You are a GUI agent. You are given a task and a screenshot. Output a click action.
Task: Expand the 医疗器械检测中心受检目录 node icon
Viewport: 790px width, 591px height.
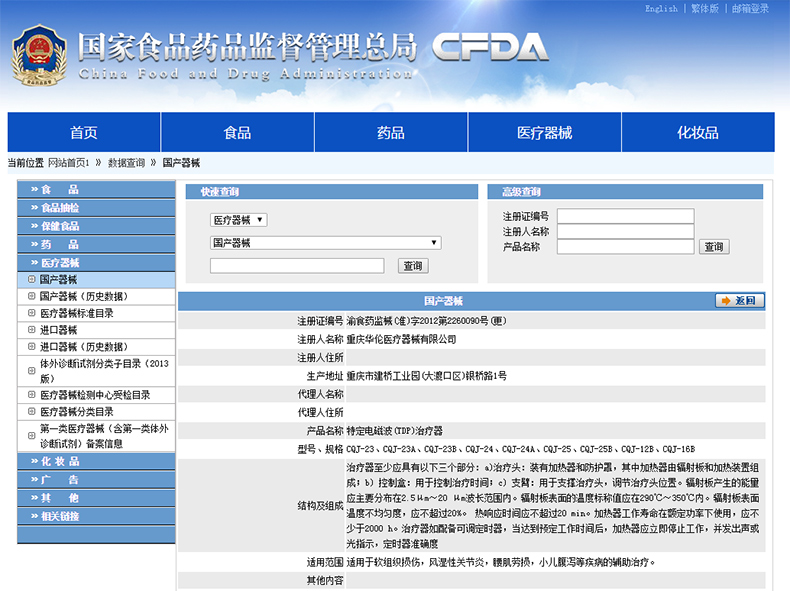tap(32, 395)
